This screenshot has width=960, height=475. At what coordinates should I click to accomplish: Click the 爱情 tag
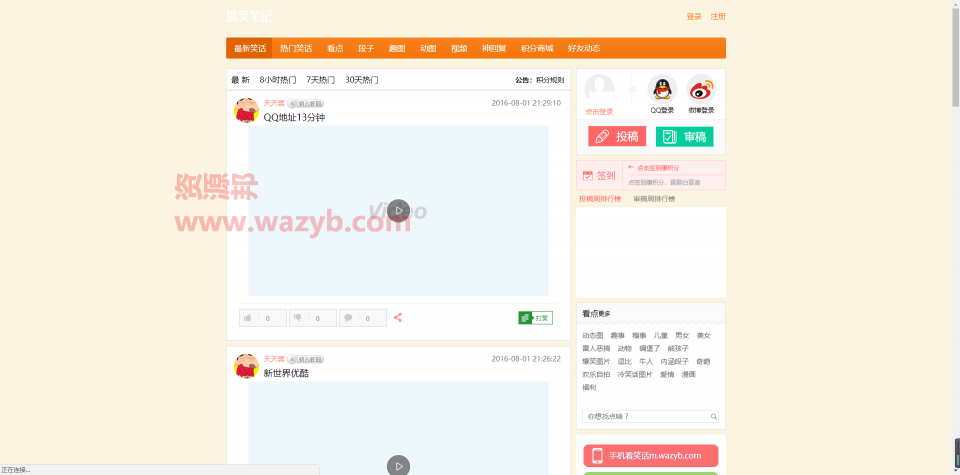[667, 374]
